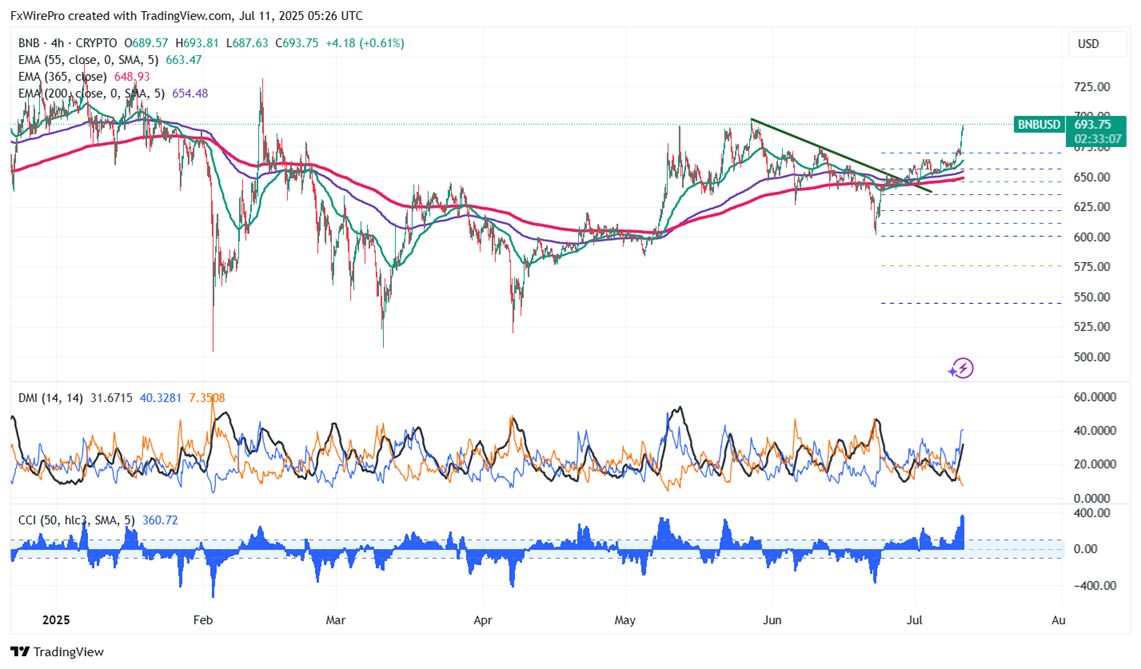Click the Jun label on time axis
This screenshot has width=1141, height=669.
772,620
